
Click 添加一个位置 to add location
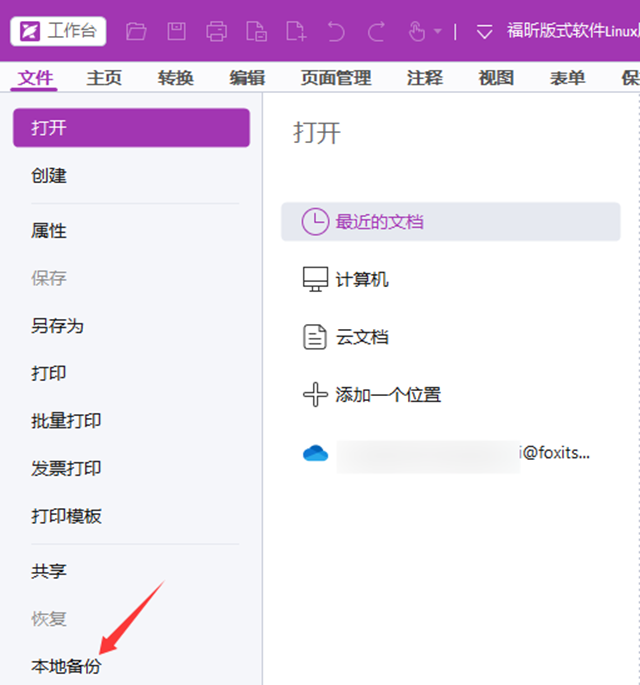coord(387,395)
